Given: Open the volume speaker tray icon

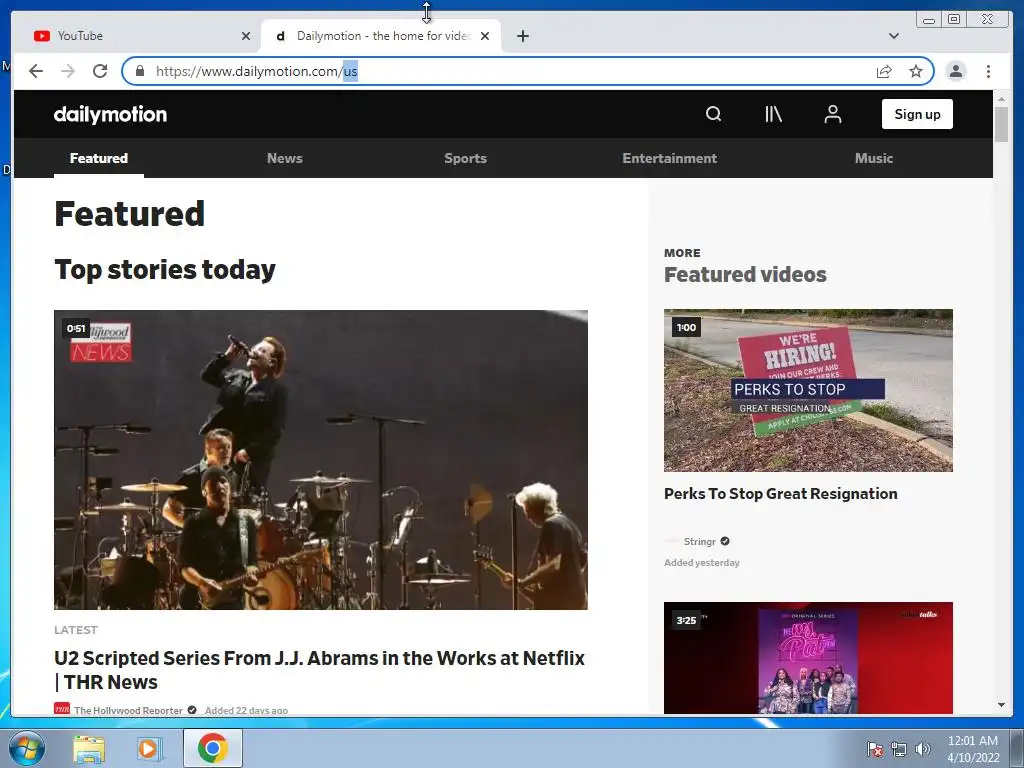Looking at the screenshot, I should [923, 749].
